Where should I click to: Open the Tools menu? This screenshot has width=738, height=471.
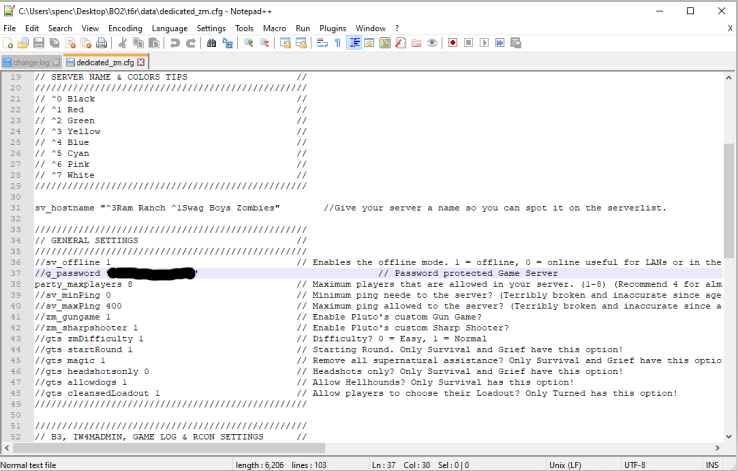click(x=244, y=28)
